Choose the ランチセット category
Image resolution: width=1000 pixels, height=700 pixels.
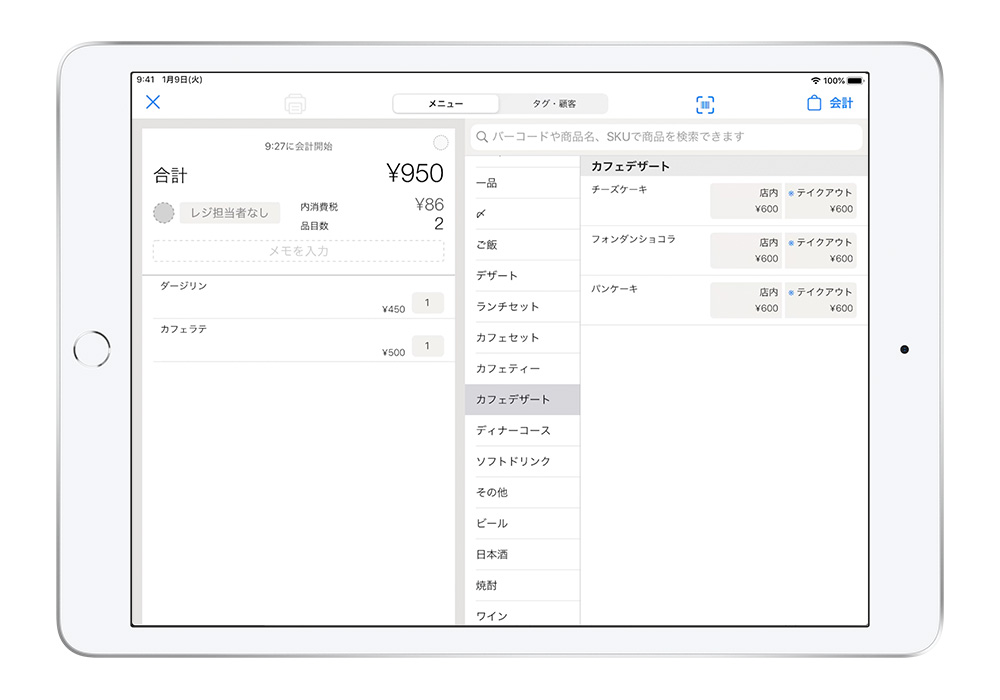tap(522, 307)
